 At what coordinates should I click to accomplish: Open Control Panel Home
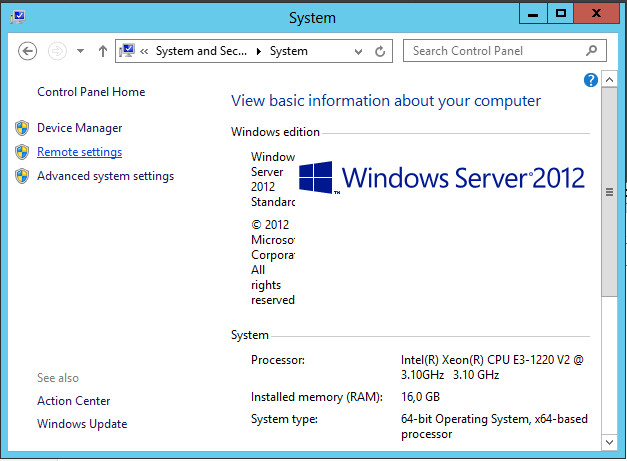click(91, 92)
